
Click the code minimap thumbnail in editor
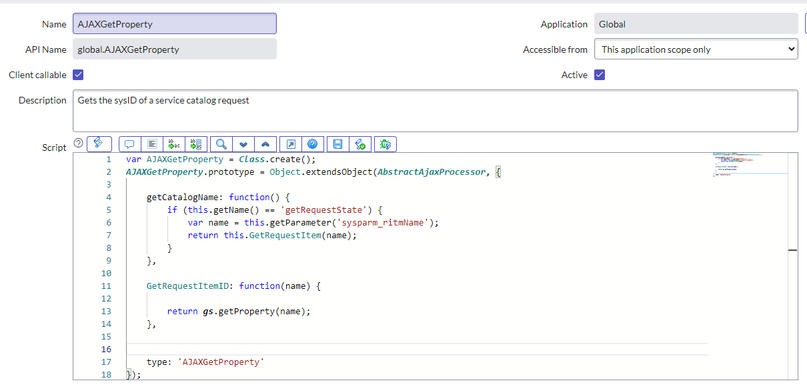tap(749, 165)
